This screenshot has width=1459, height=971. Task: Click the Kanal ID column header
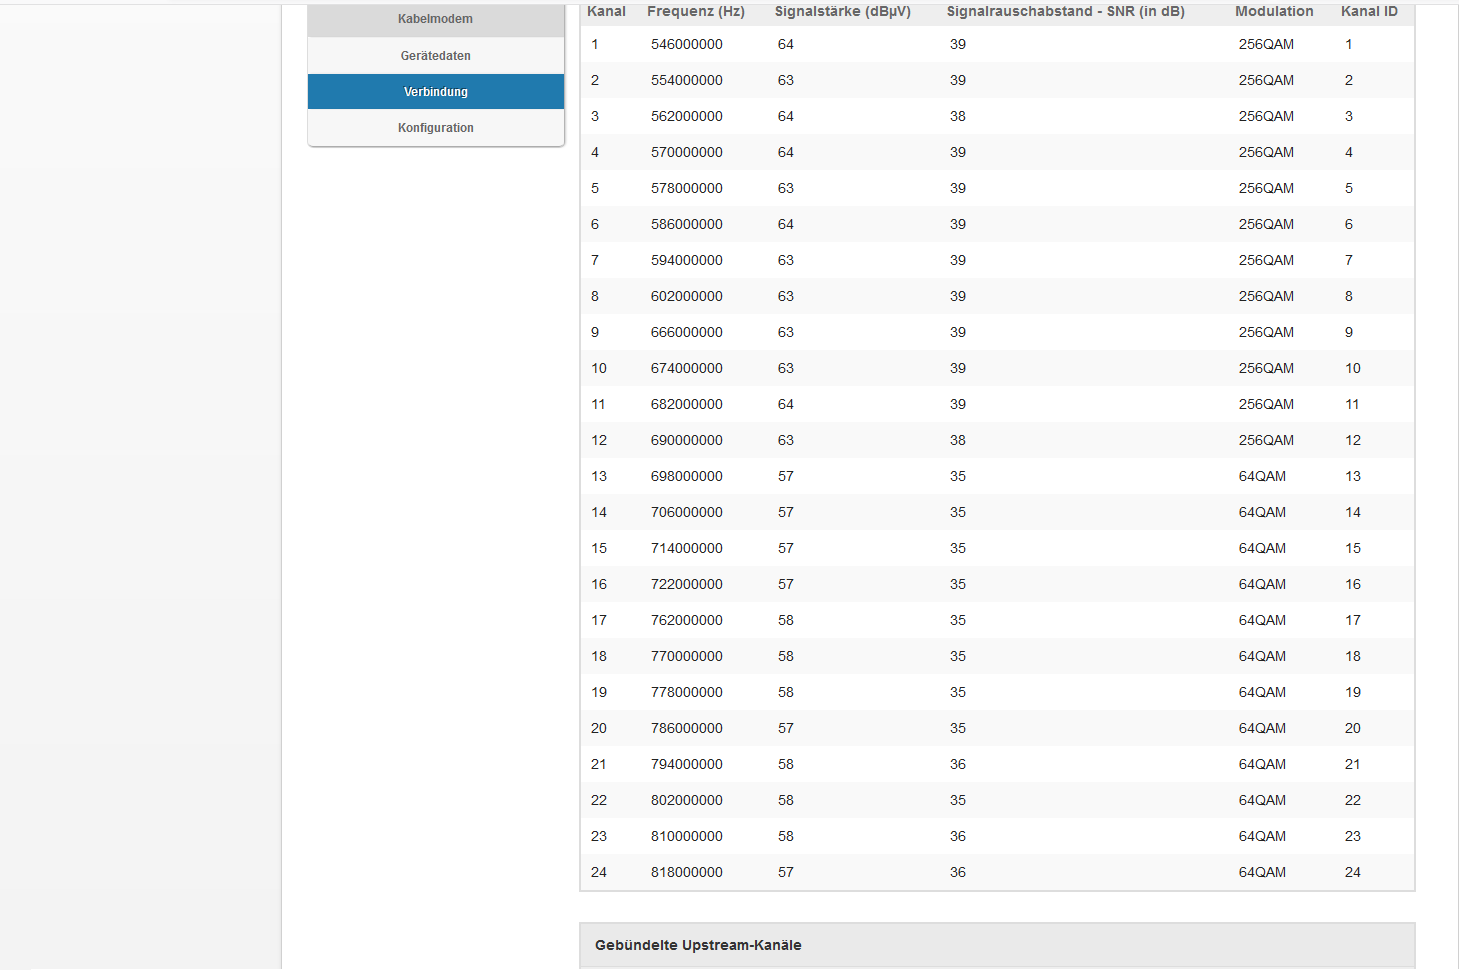tap(1369, 11)
